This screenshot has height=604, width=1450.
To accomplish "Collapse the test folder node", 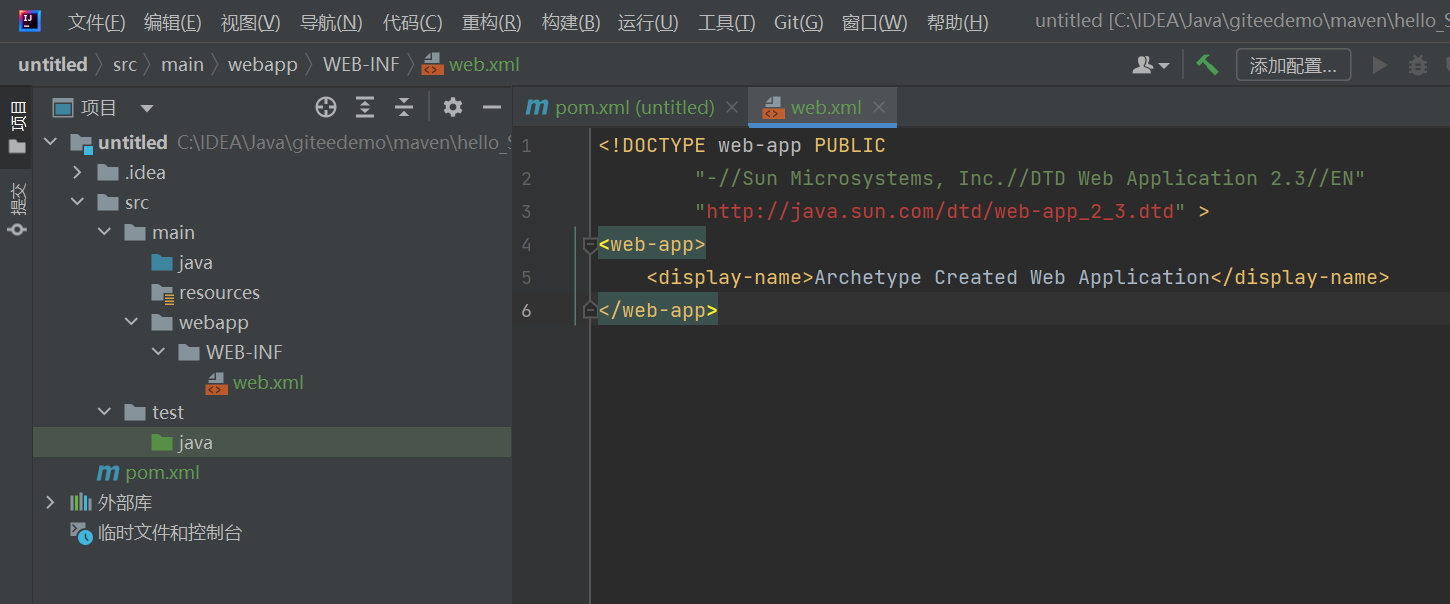I will [x=105, y=413].
